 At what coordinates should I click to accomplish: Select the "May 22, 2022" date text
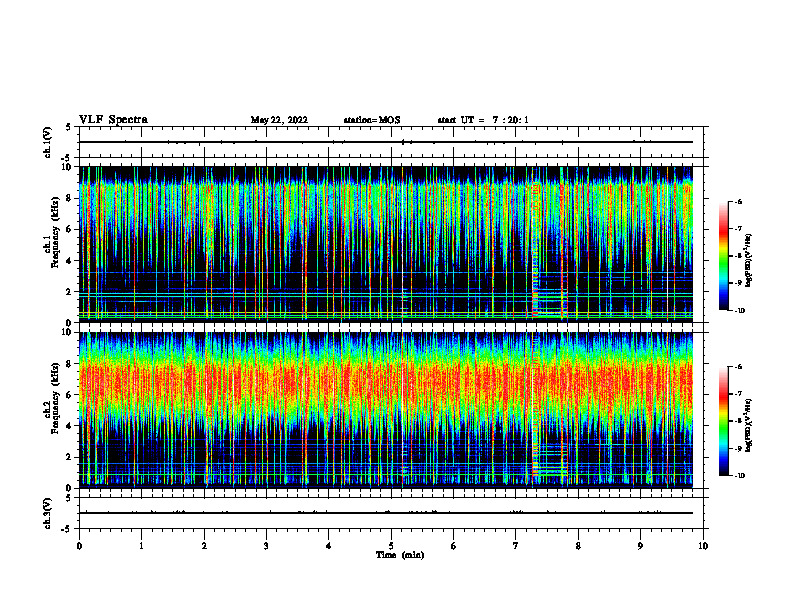[279, 120]
